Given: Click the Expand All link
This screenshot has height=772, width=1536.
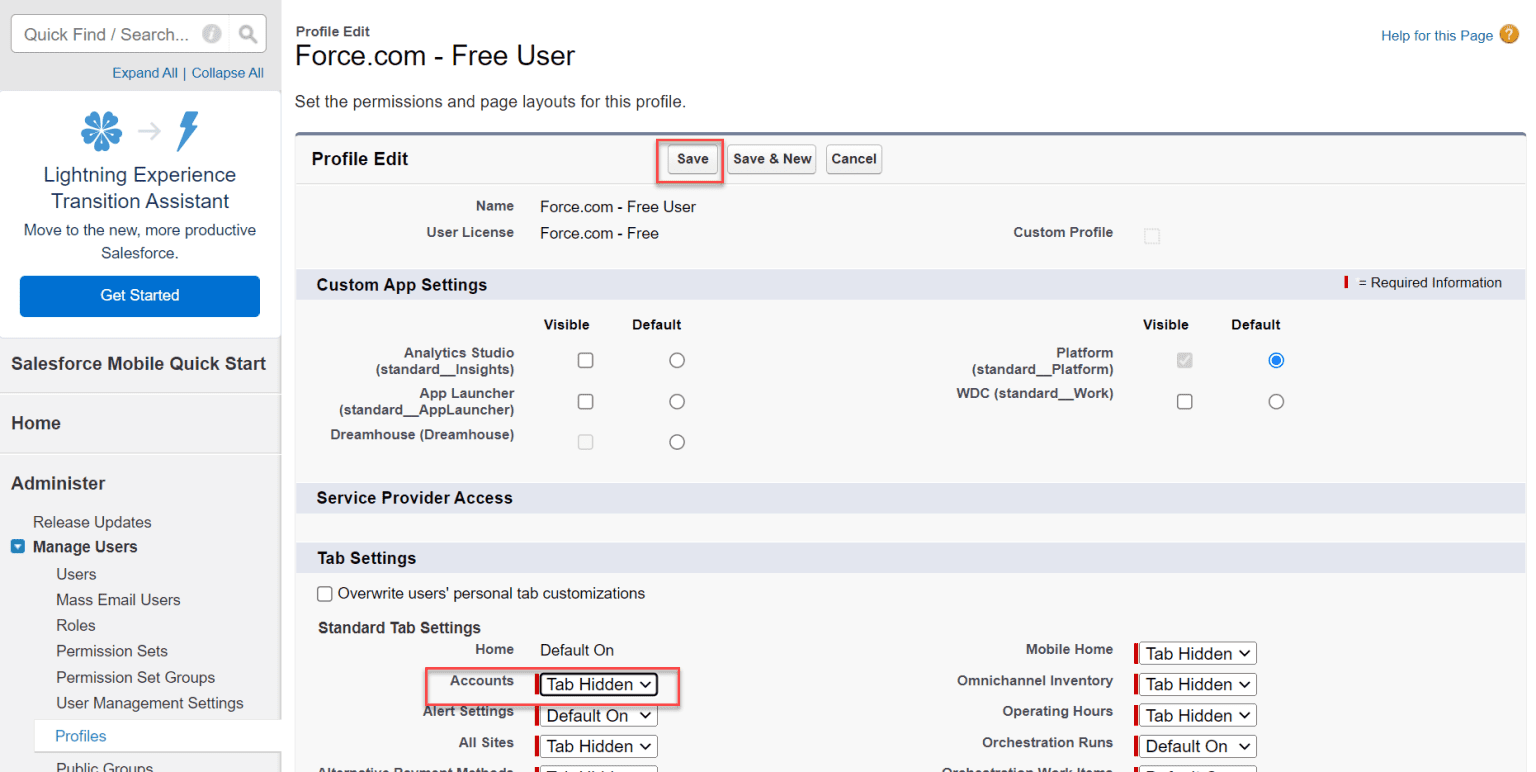Looking at the screenshot, I should [x=145, y=73].
